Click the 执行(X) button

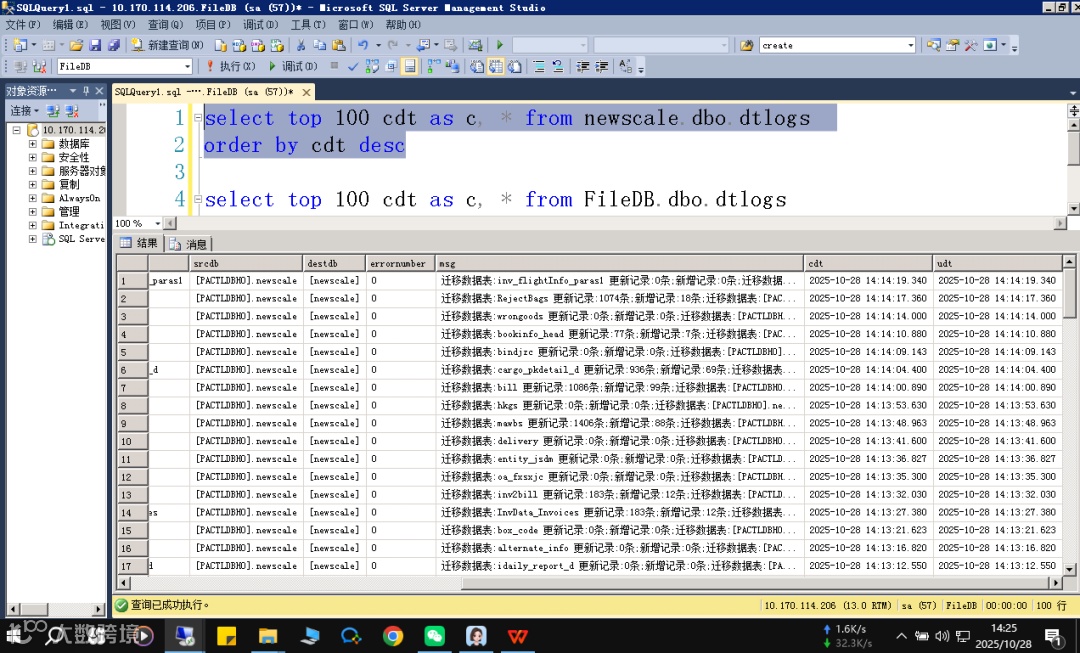(230, 66)
